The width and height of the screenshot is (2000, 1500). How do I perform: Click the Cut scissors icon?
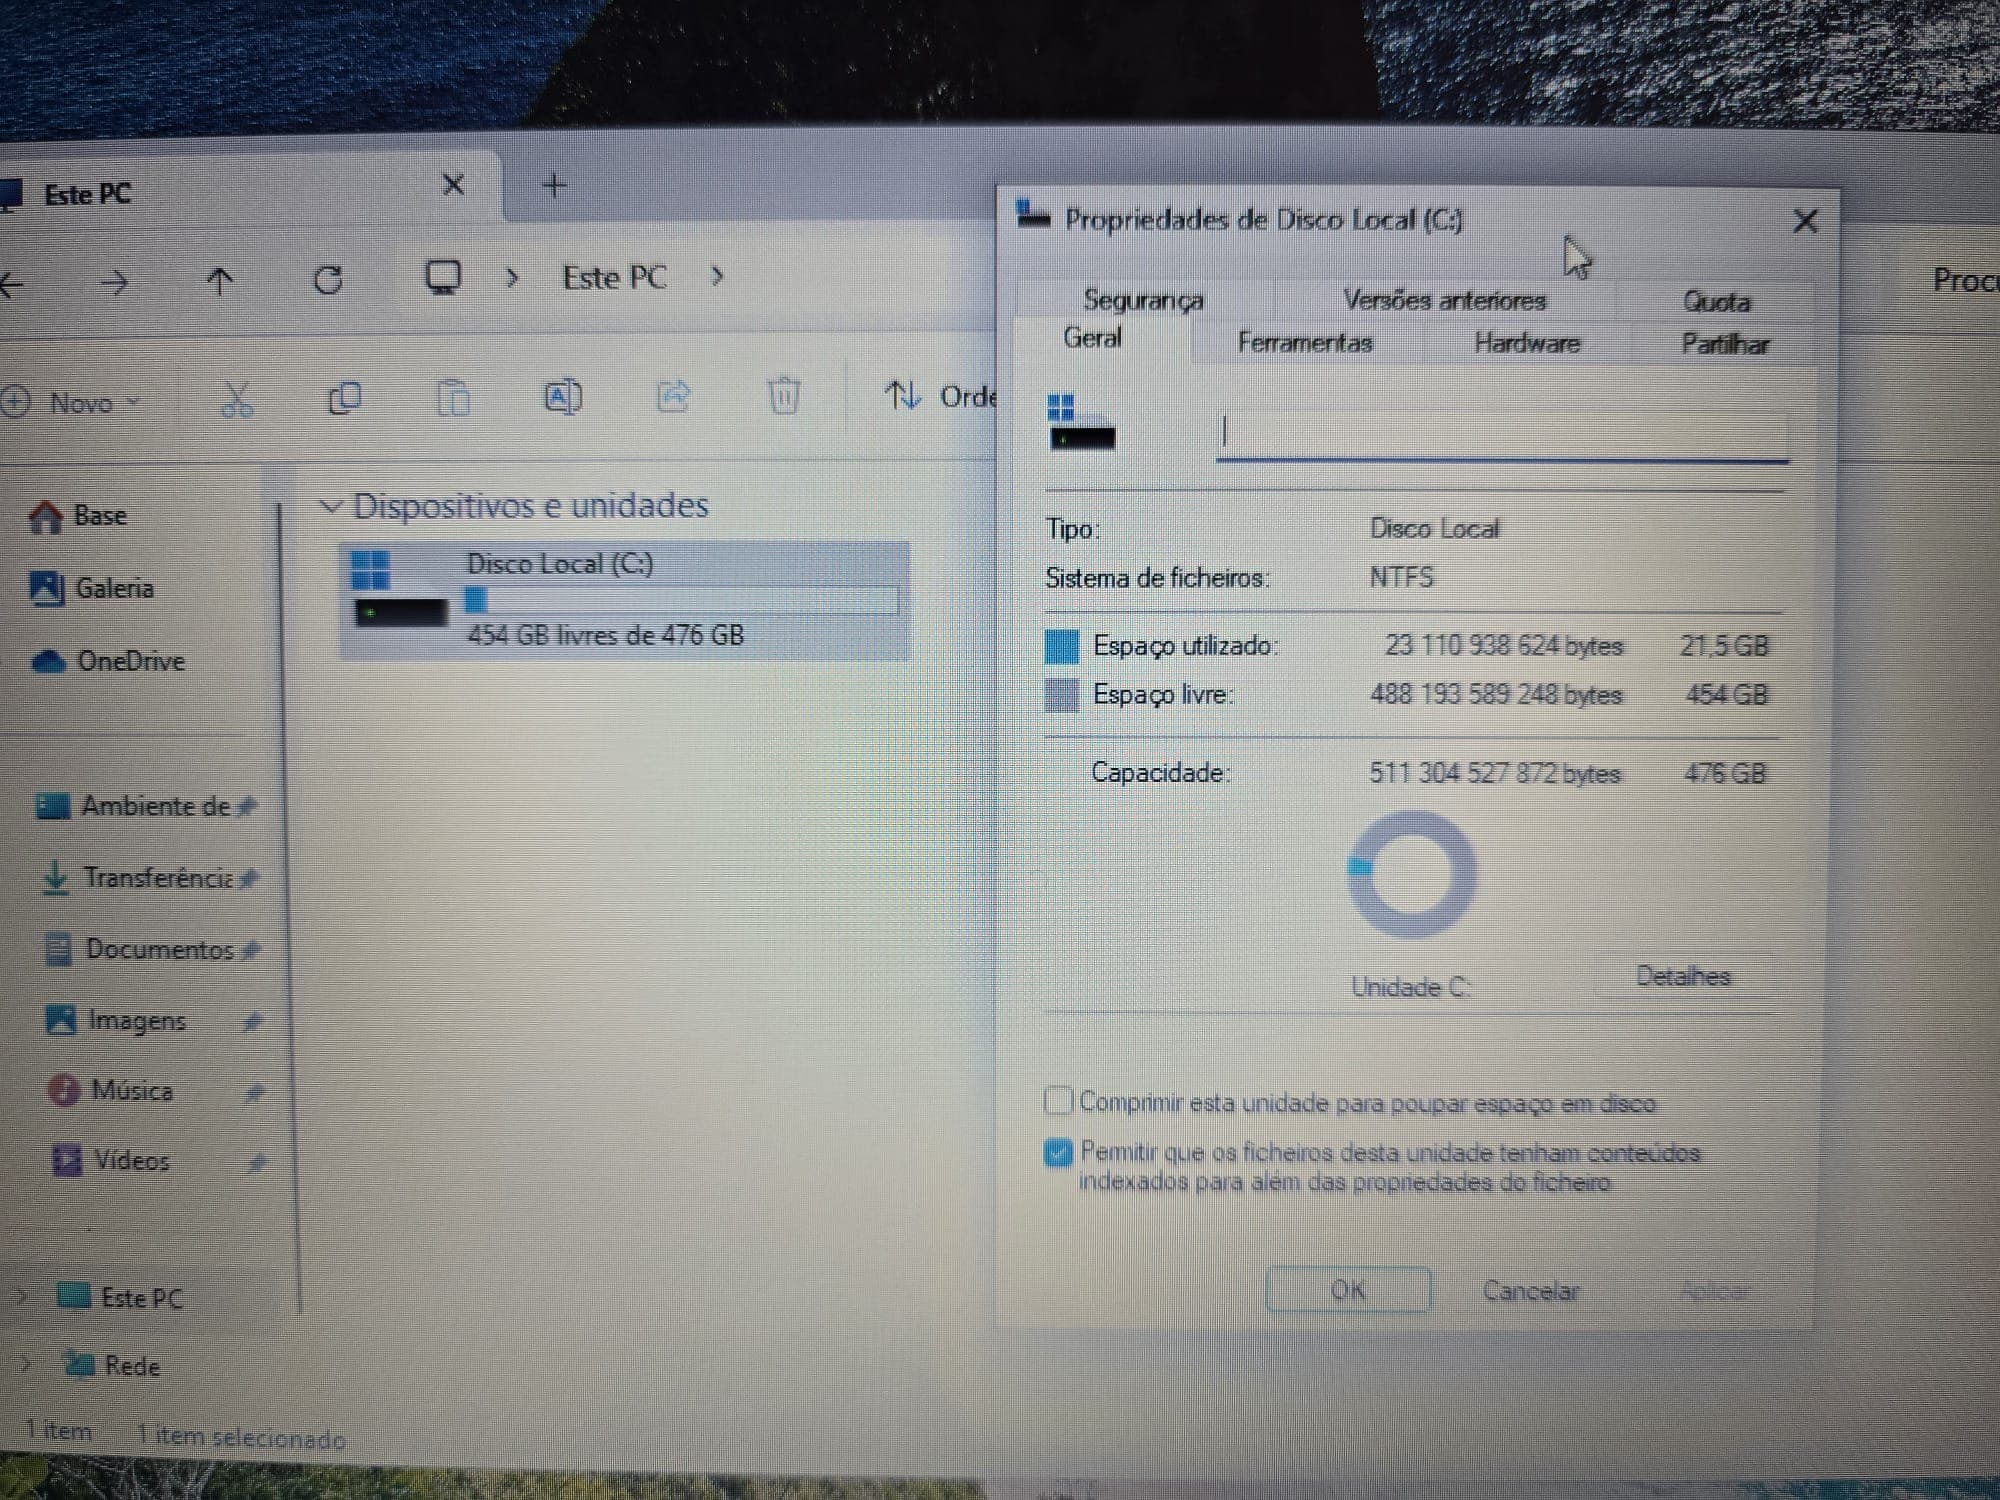[237, 399]
